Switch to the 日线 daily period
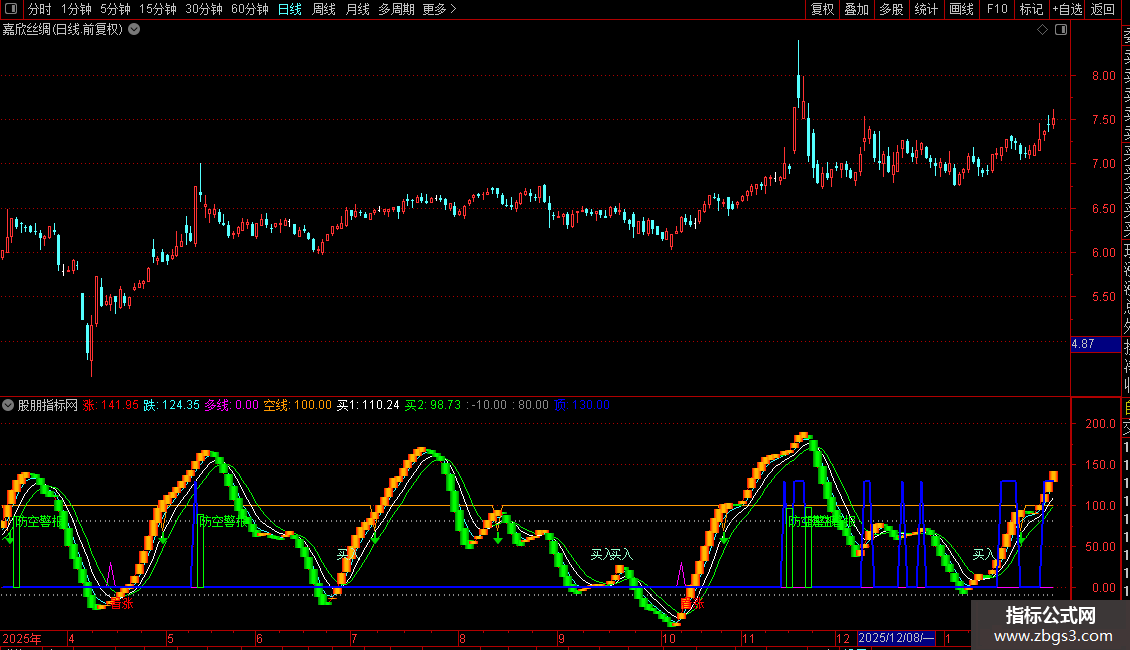 (x=289, y=9)
